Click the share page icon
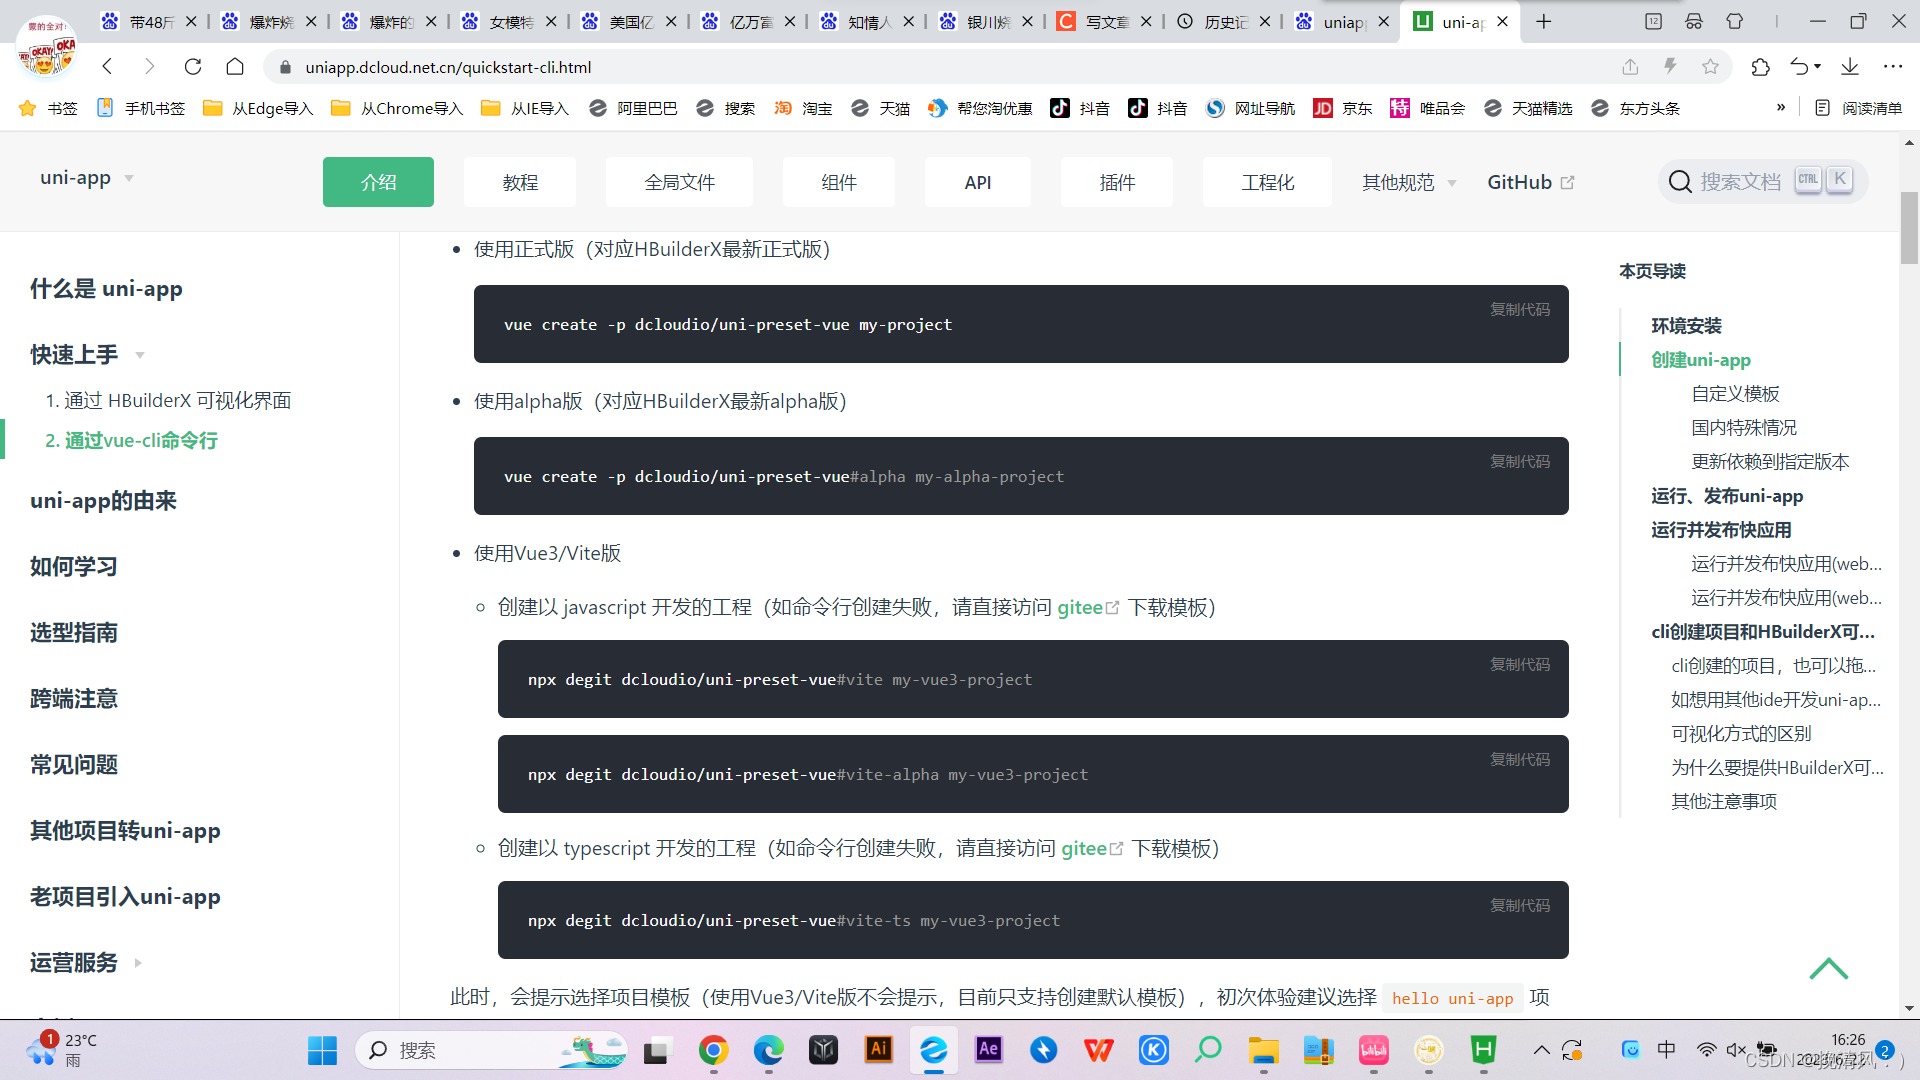Image resolution: width=1920 pixels, height=1080 pixels. (x=1630, y=67)
